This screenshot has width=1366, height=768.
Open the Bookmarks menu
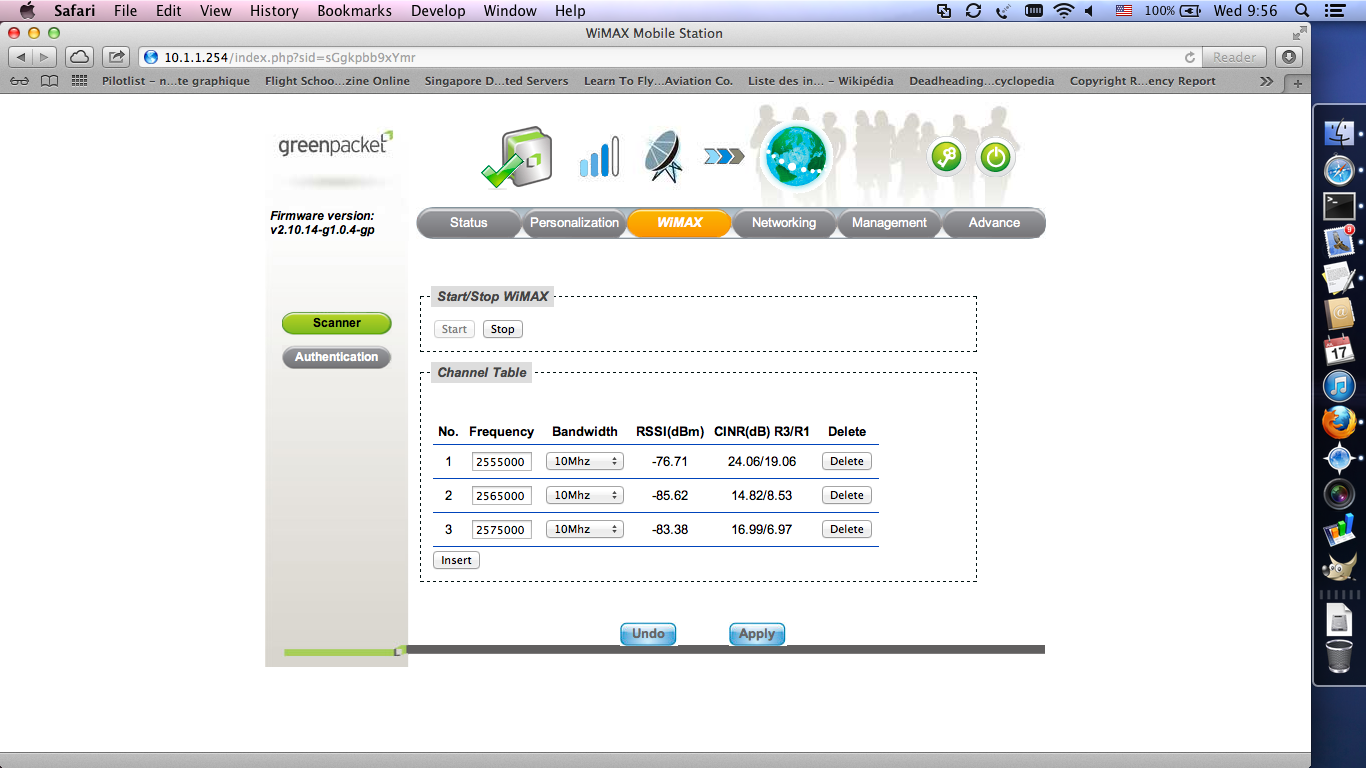pos(354,11)
